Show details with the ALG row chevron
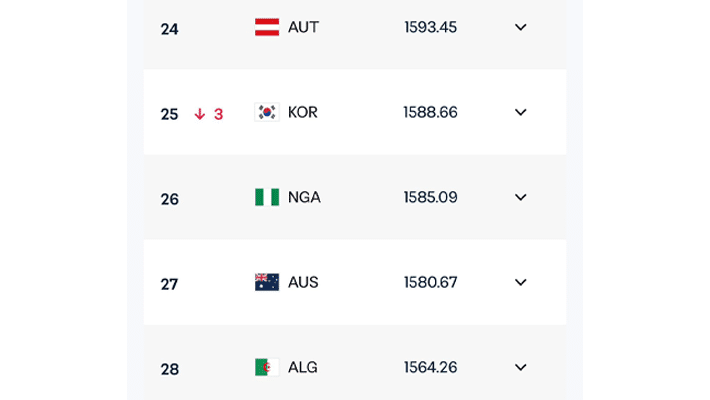Image resolution: width=710 pixels, height=400 pixels. coord(520,367)
